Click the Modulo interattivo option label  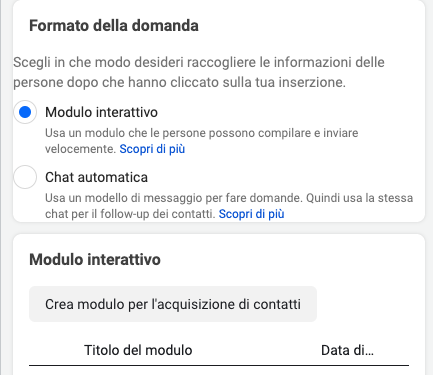coord(101,112)
